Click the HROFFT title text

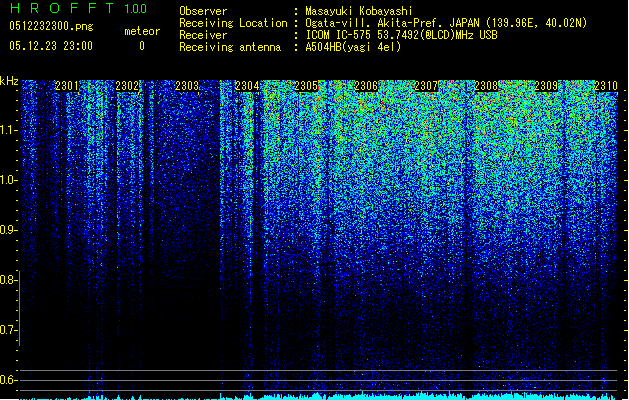click(62, 8)
